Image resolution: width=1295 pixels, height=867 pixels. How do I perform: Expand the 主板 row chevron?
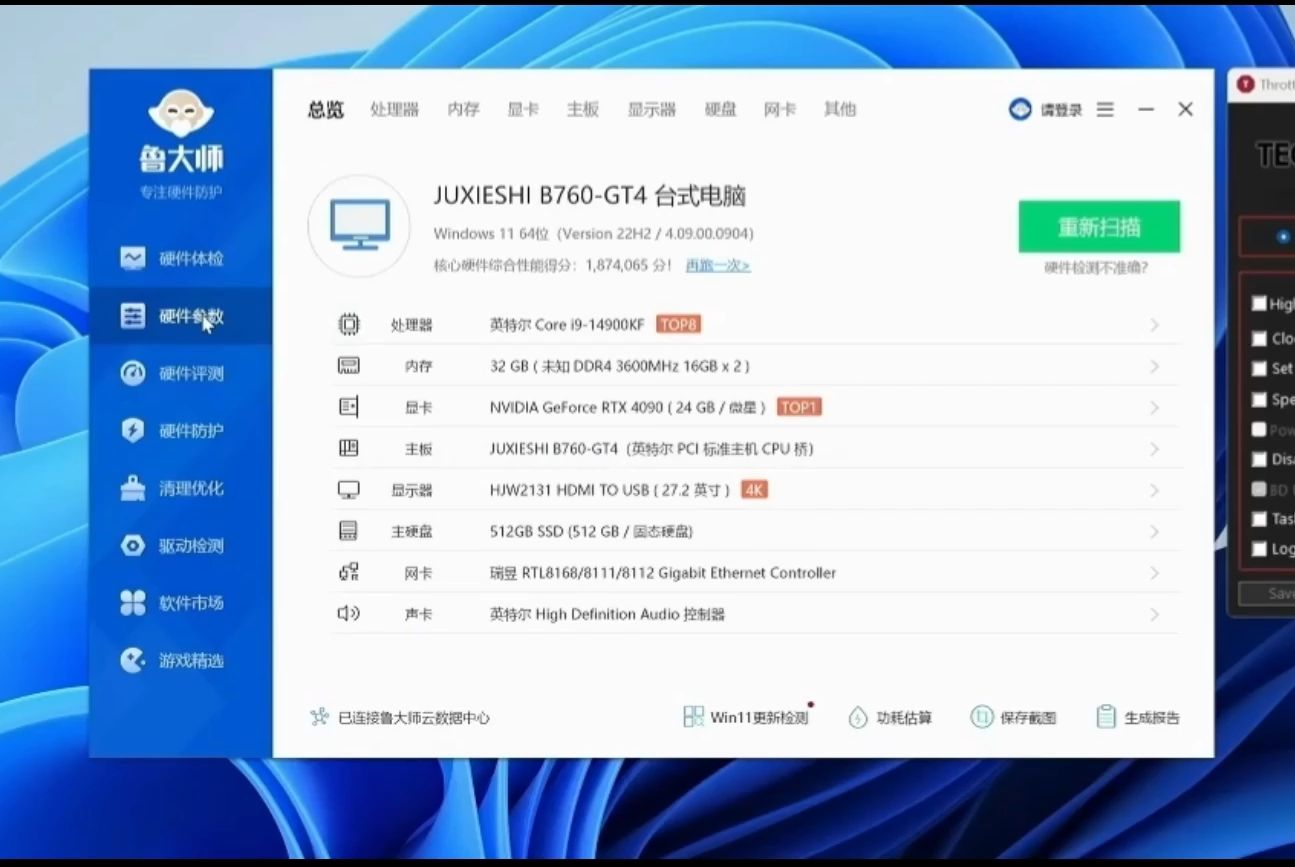click(1154, 450)
